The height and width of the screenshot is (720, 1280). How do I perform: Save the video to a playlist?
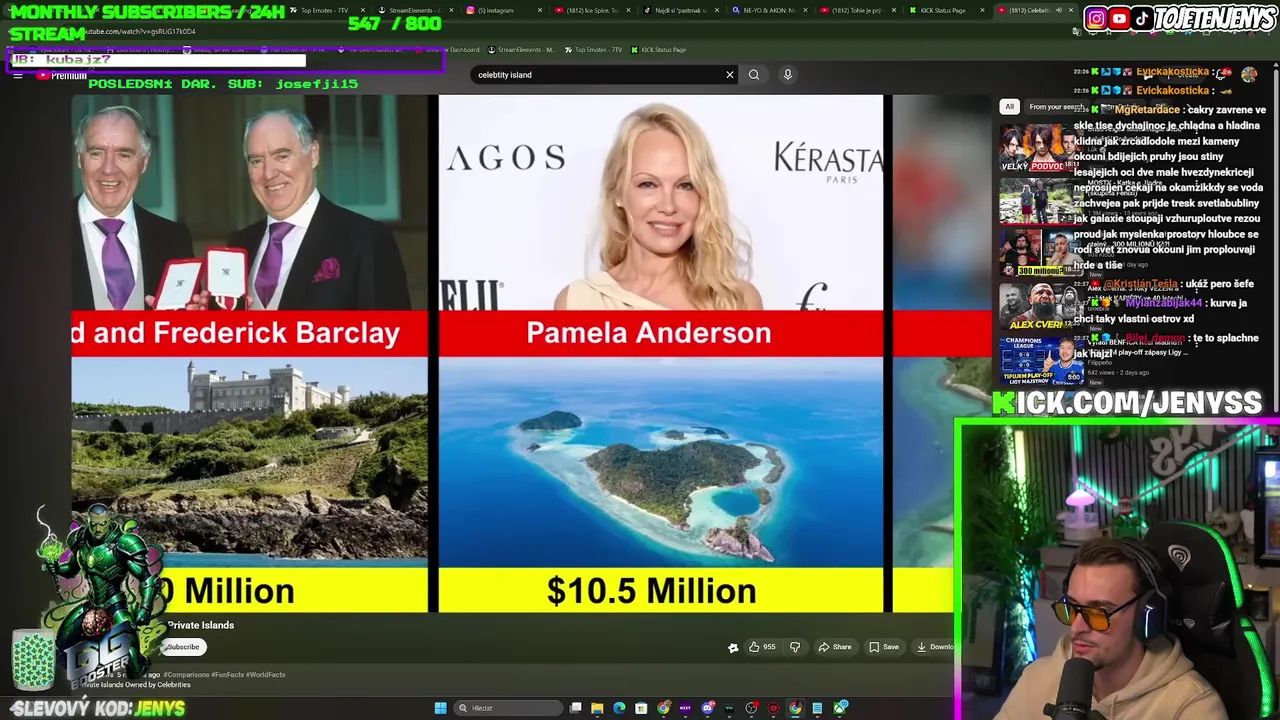[884, 647]
